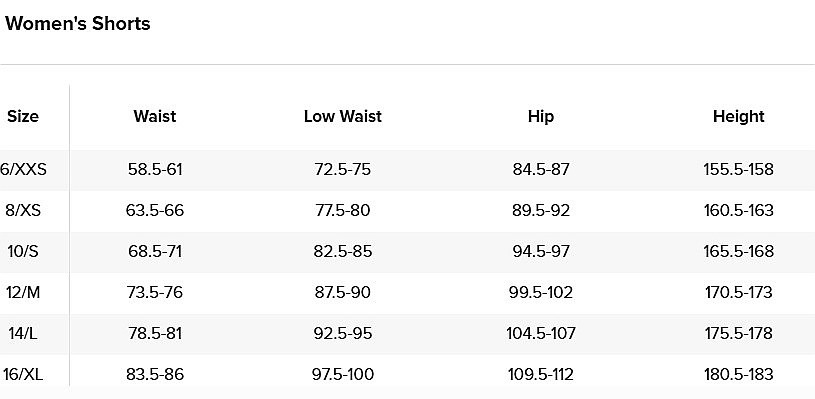Viewport: 815px width, 399px height.
Task: Click the 12/M size row label
Action: [23, 292]
